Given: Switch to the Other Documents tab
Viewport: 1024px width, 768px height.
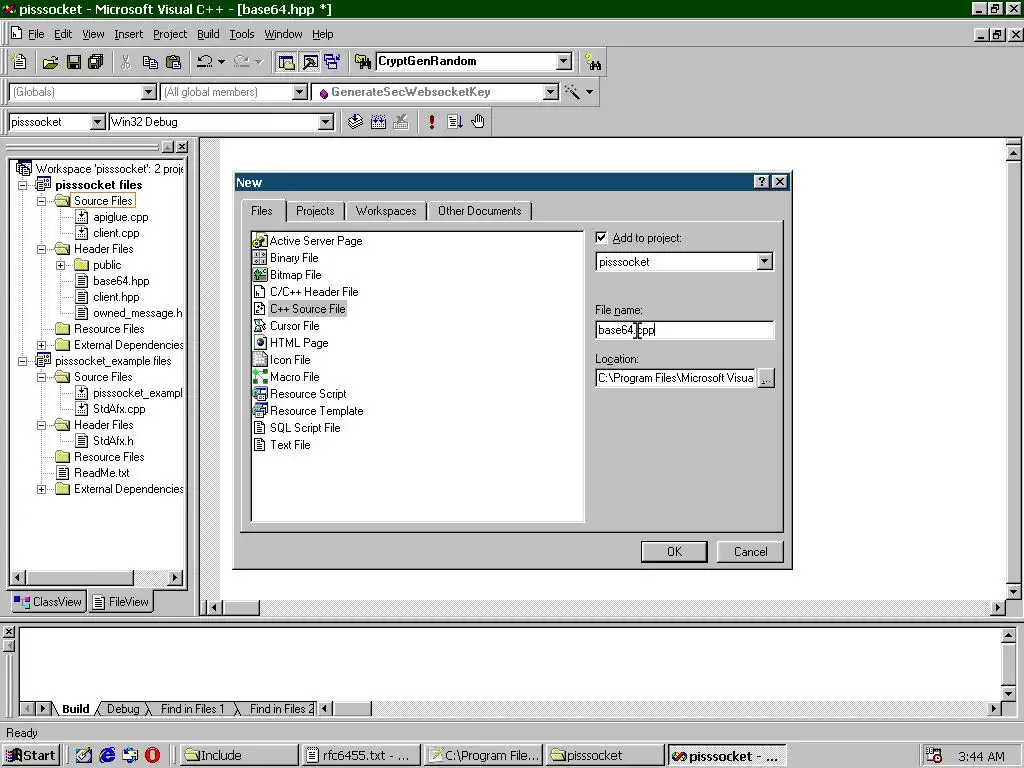Looking at the screenshot, I should 479,211.
